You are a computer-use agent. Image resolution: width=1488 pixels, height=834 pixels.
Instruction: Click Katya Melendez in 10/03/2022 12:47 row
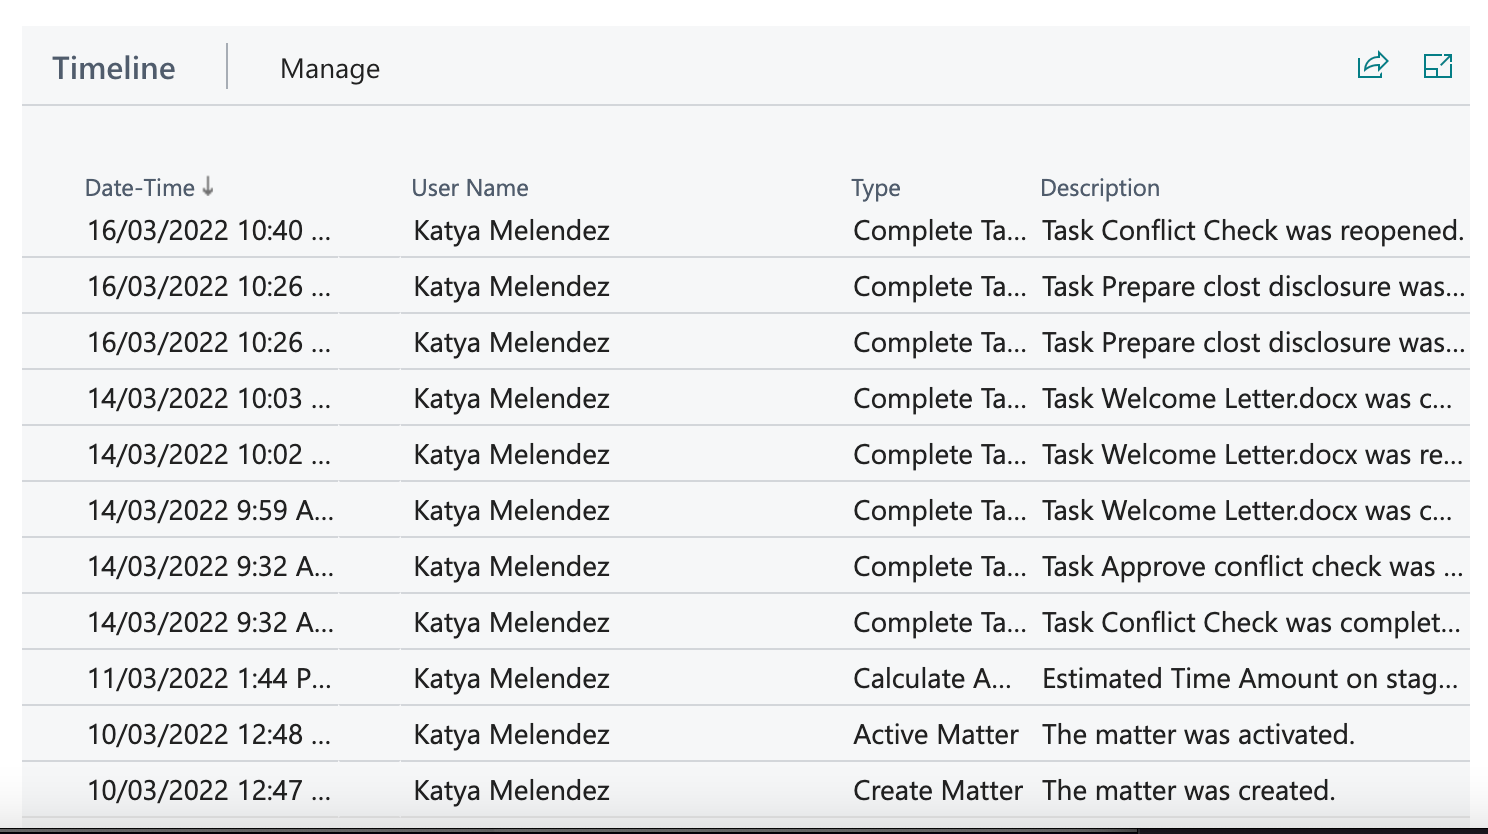[512, 790]
